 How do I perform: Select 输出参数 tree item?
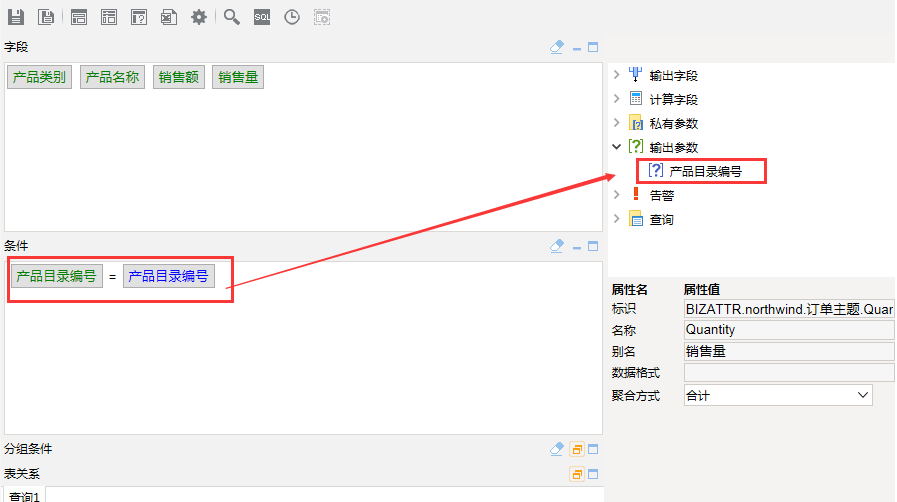click(x=673, y=148)
